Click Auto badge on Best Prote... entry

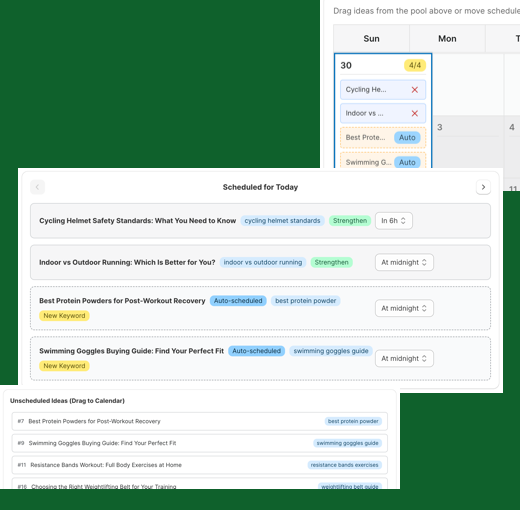pos(407,137)
